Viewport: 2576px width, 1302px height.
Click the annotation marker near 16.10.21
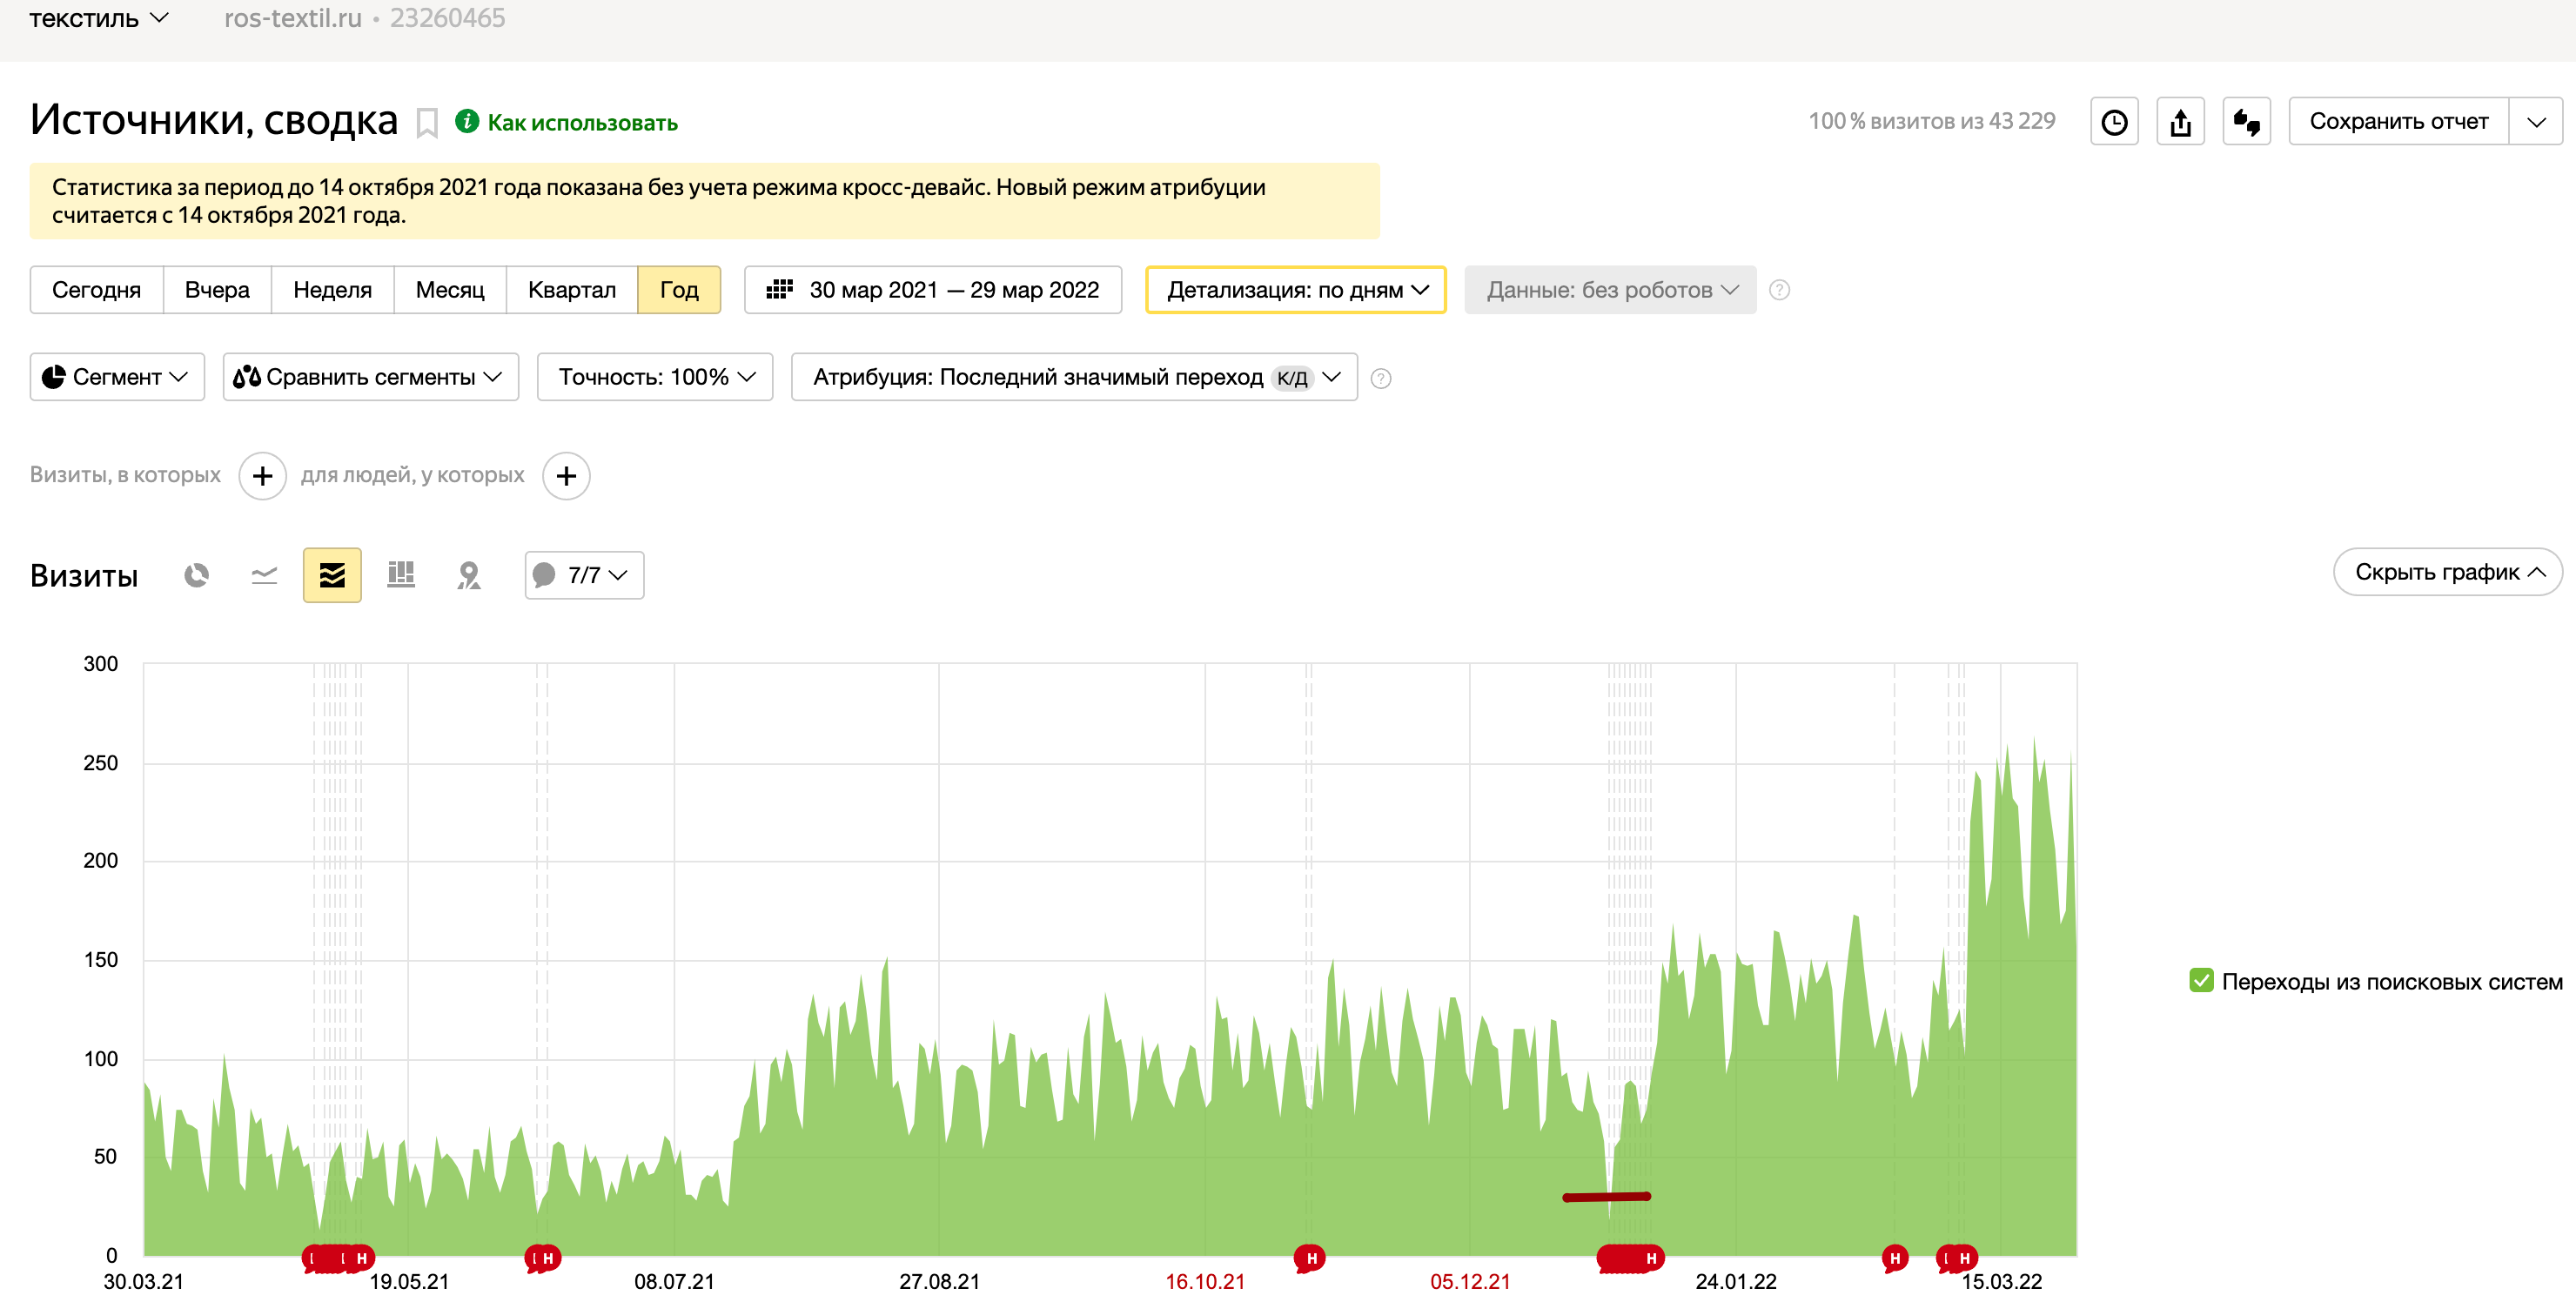click(x=1310, y=1257)
